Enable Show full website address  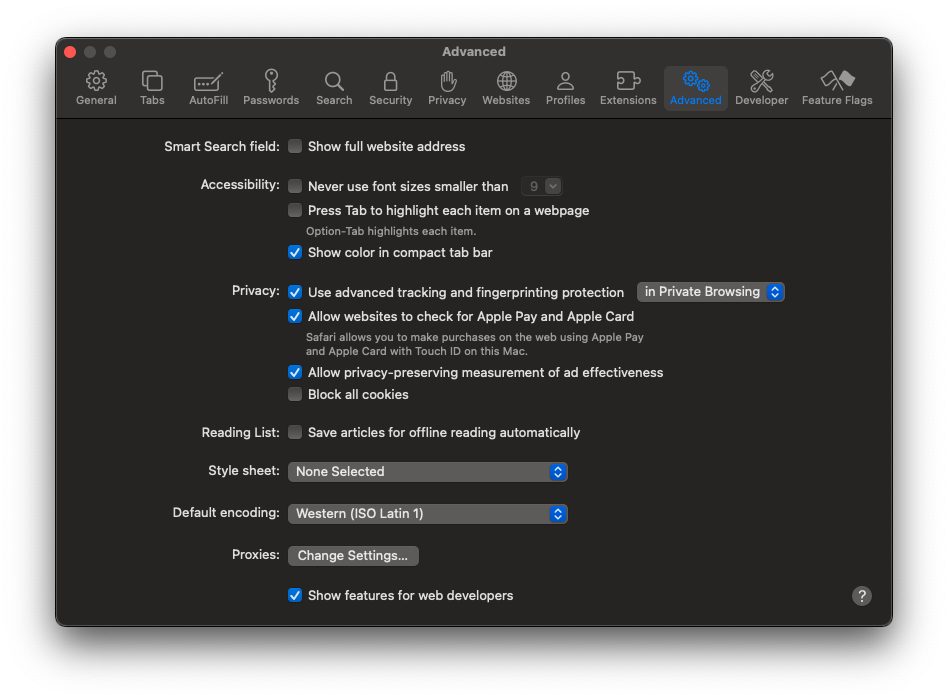point(295,146)
